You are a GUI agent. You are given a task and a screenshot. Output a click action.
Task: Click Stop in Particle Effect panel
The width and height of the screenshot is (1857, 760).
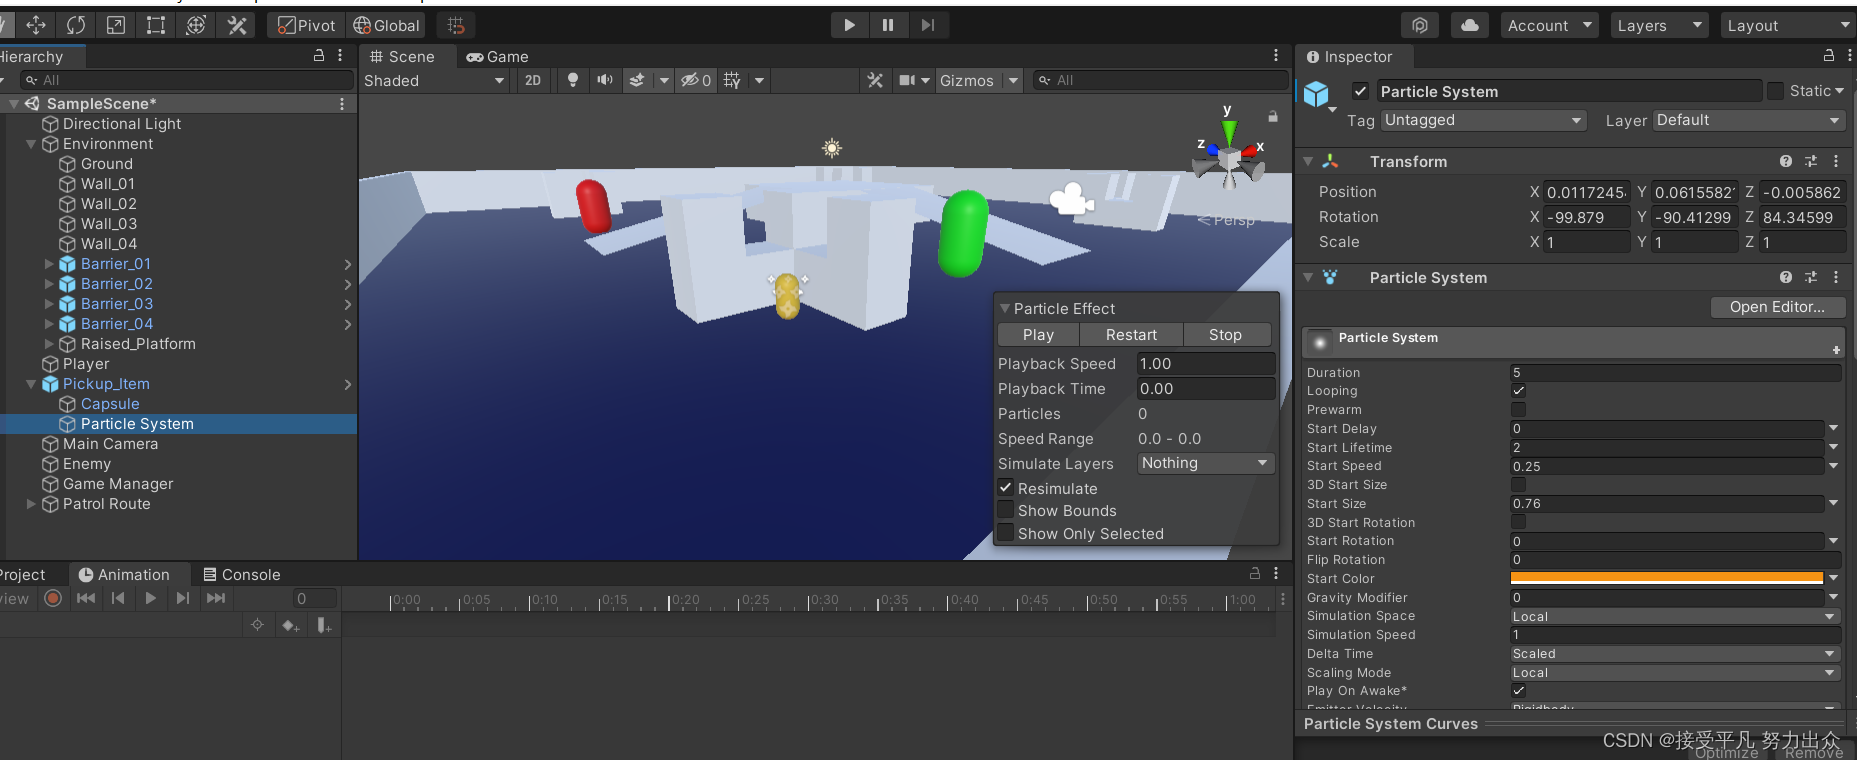pyautogui.click(x=1225, y=334)
